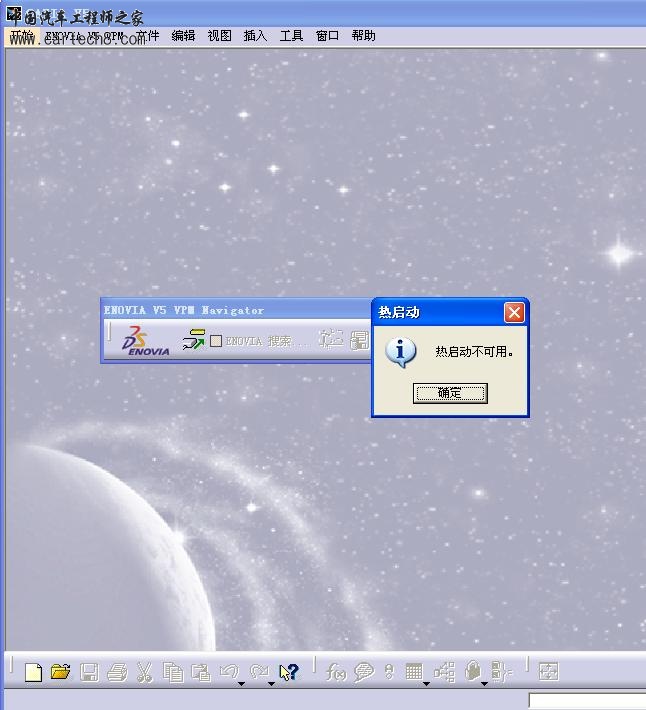
Task: Click the Copy icon
Action: pyautogui.click(x=173, y=672)
